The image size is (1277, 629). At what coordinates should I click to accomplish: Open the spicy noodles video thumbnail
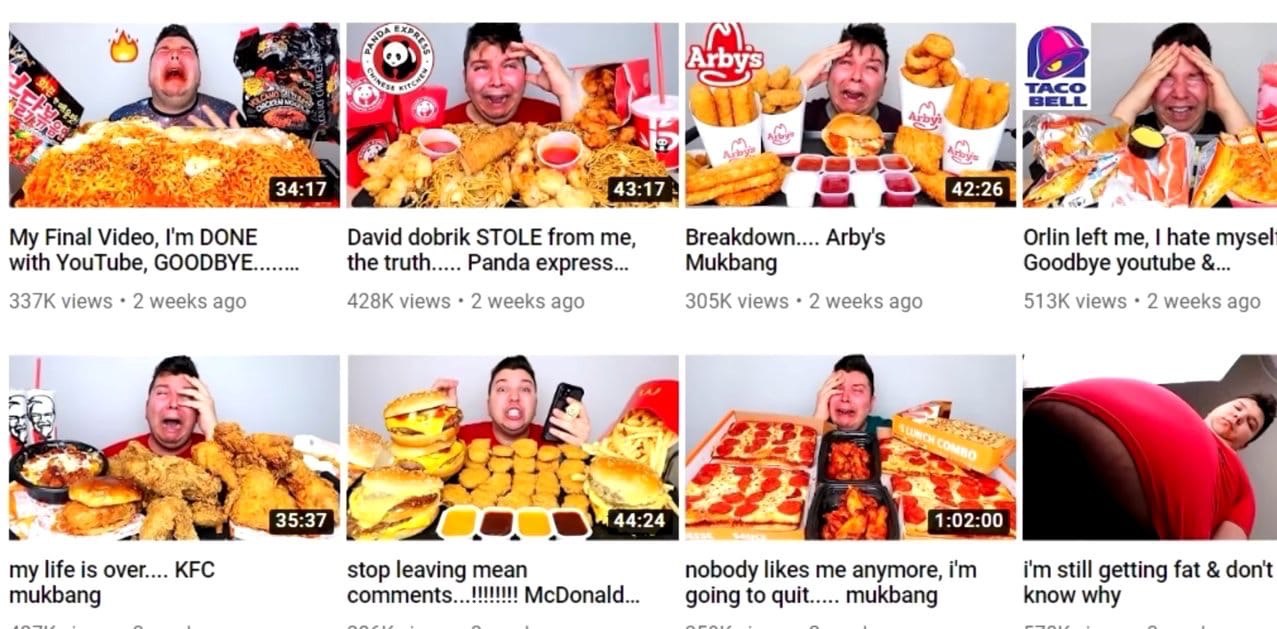[x=174, y=114]
